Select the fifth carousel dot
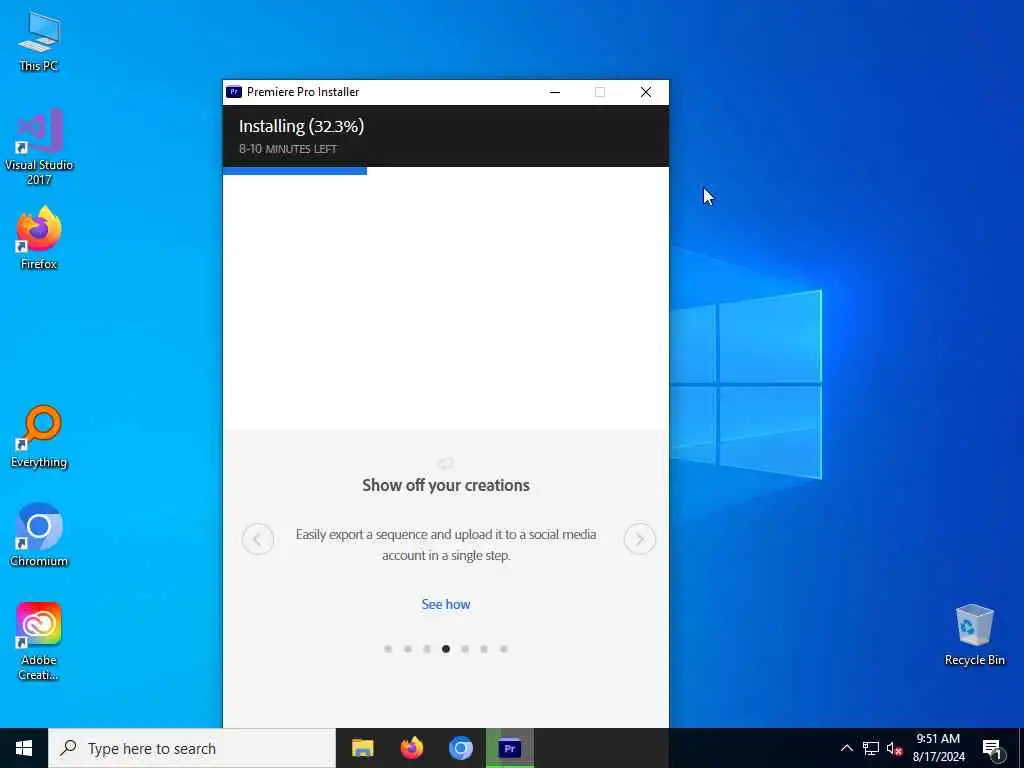The height and width of the screenshot is (768, 1024). (465, 649)
